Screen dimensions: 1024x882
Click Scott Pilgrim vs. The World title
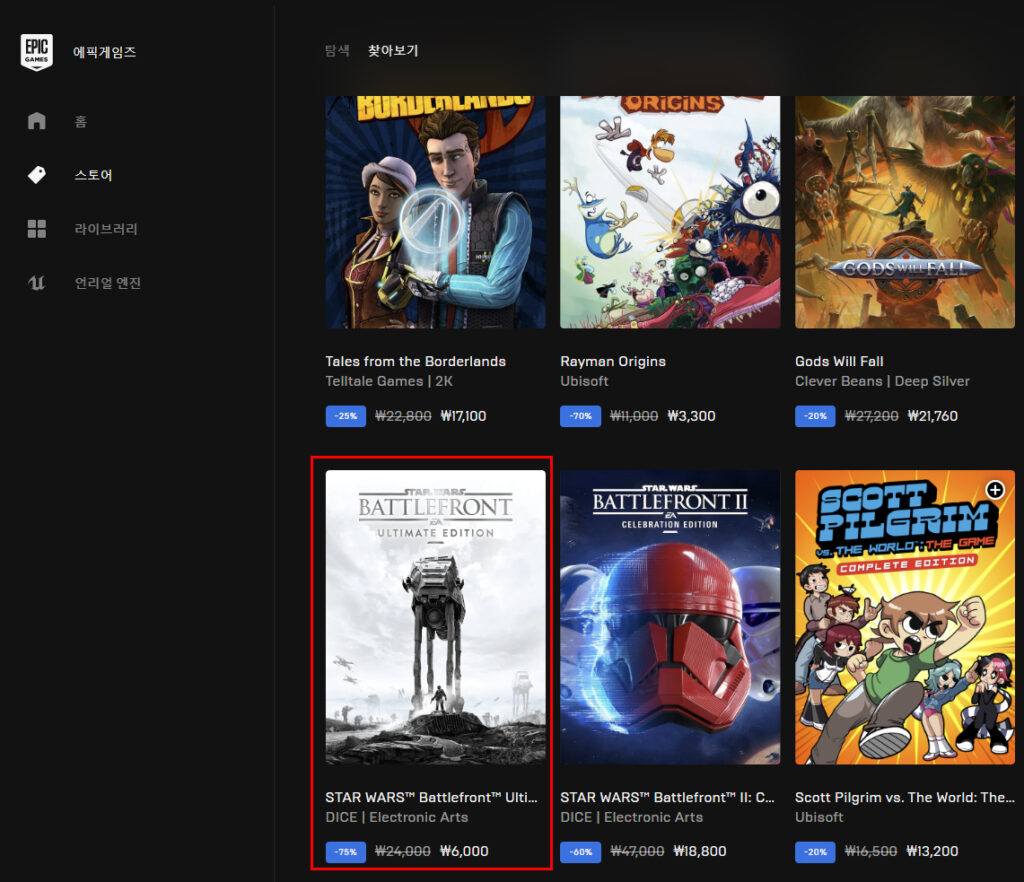[904, 797]
